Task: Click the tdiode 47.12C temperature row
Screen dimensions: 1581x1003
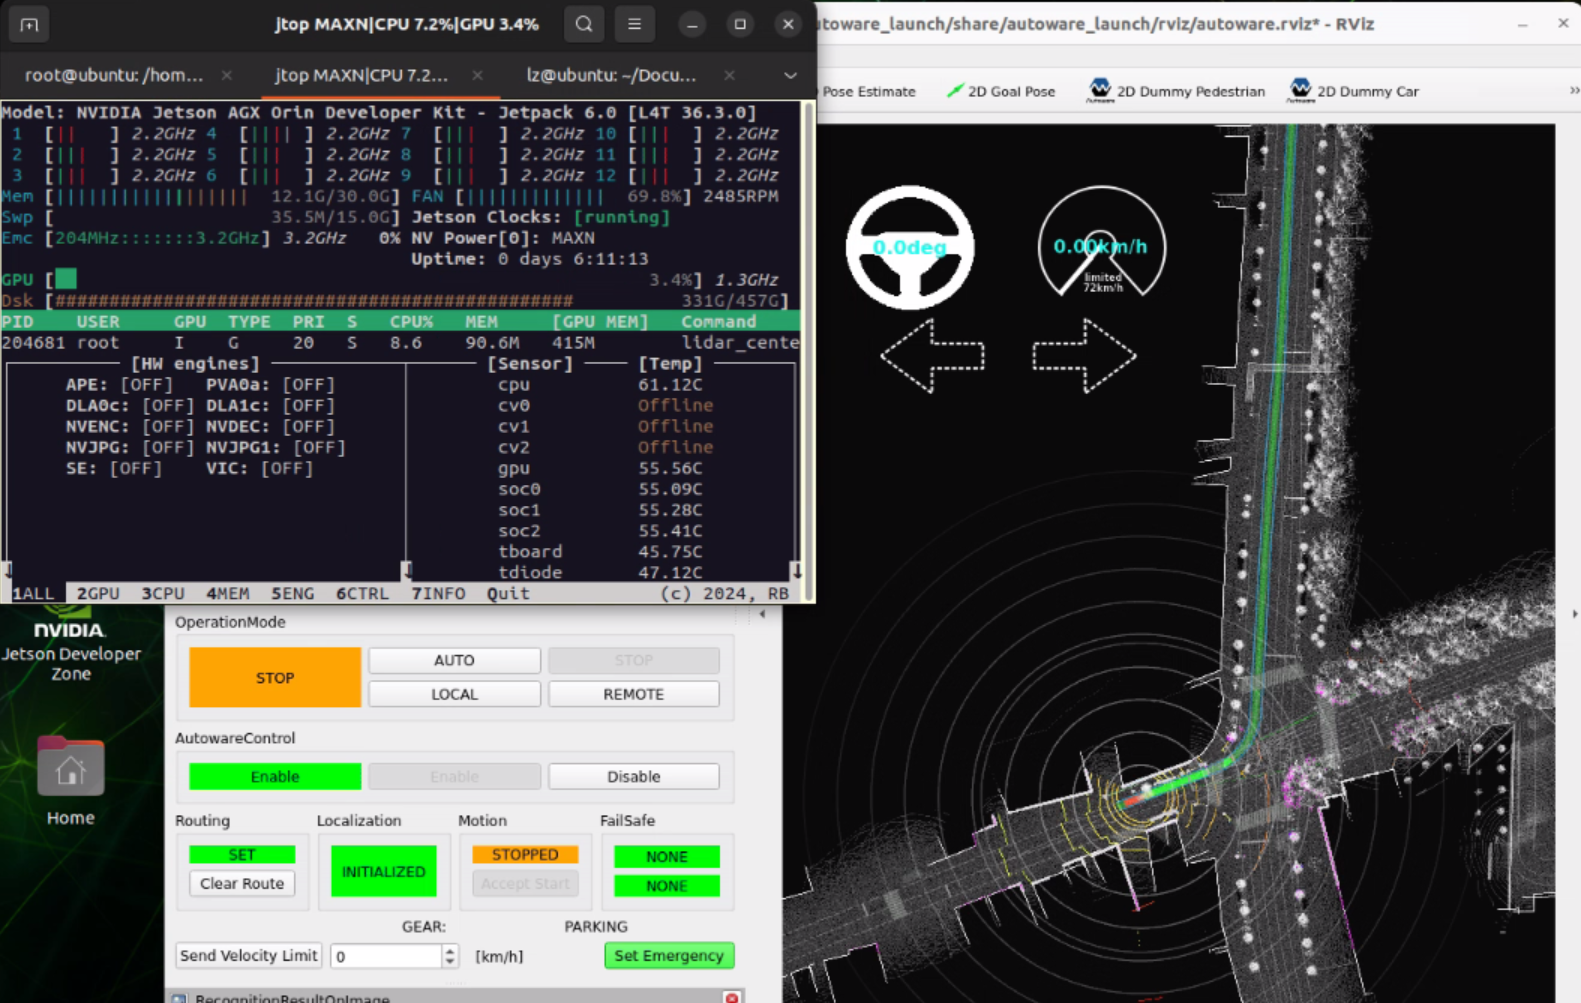Action: tap(600, 572)
